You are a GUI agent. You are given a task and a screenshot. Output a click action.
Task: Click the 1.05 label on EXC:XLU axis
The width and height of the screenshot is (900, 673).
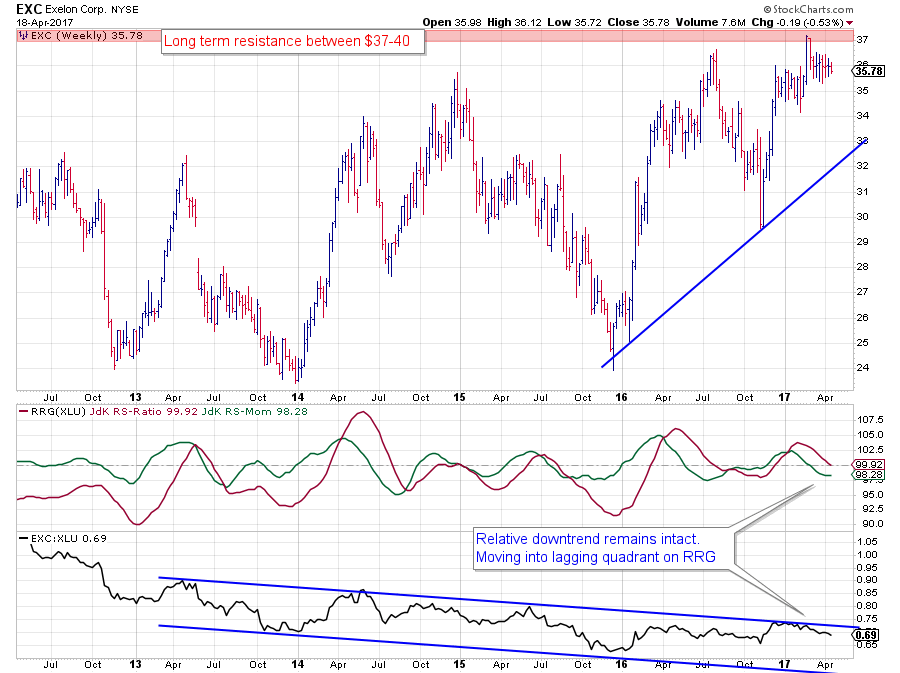point(867,541)
